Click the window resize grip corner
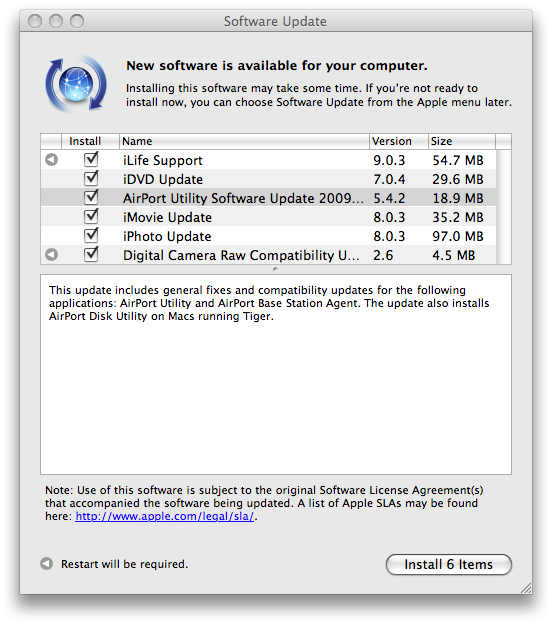Image resolution: width=552 pixels, height=624 pixels. click(526, 588)
